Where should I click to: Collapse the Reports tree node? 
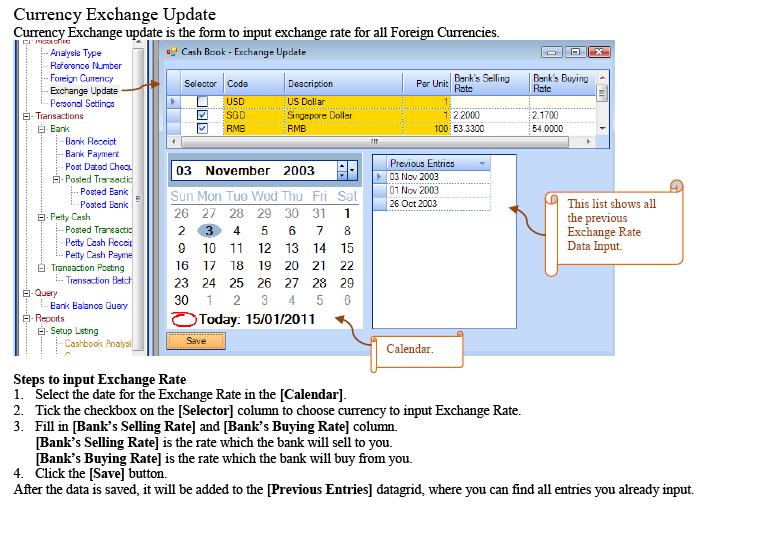click(27, 318)
